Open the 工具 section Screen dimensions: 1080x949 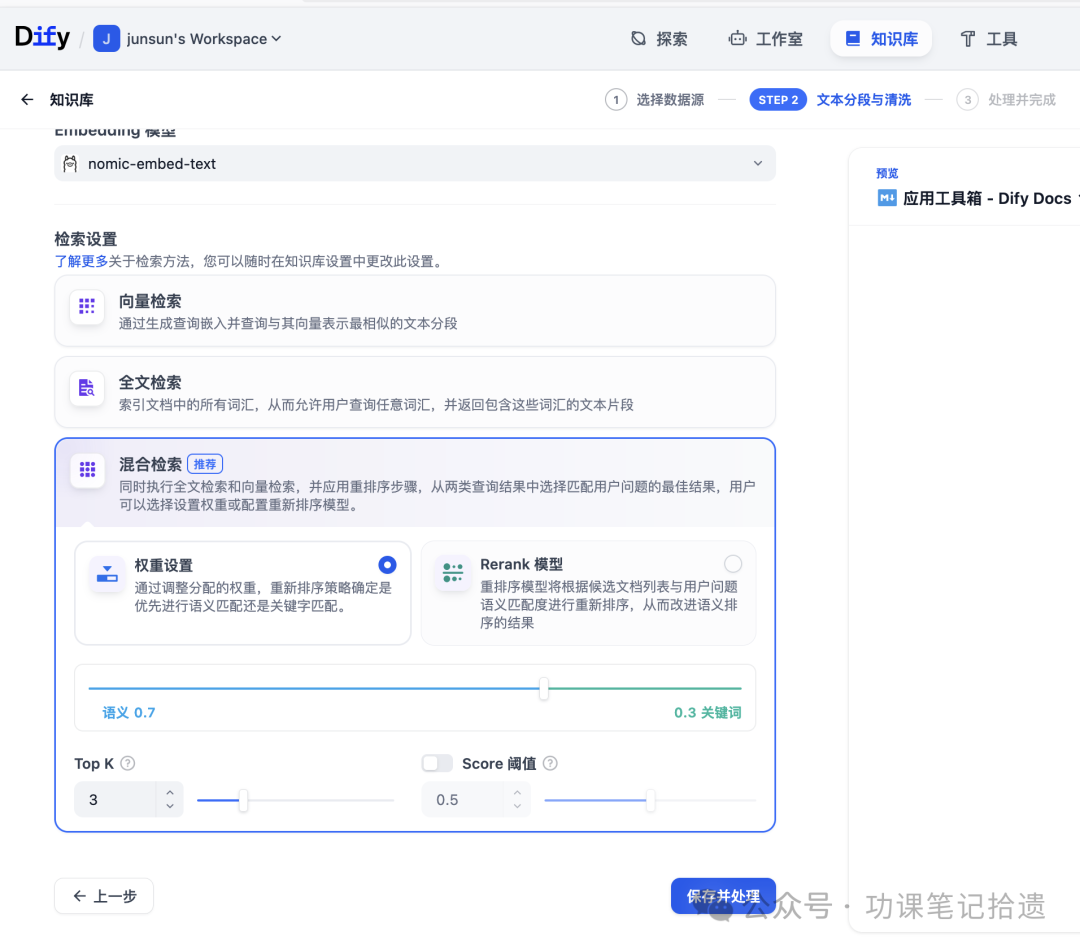989,38
